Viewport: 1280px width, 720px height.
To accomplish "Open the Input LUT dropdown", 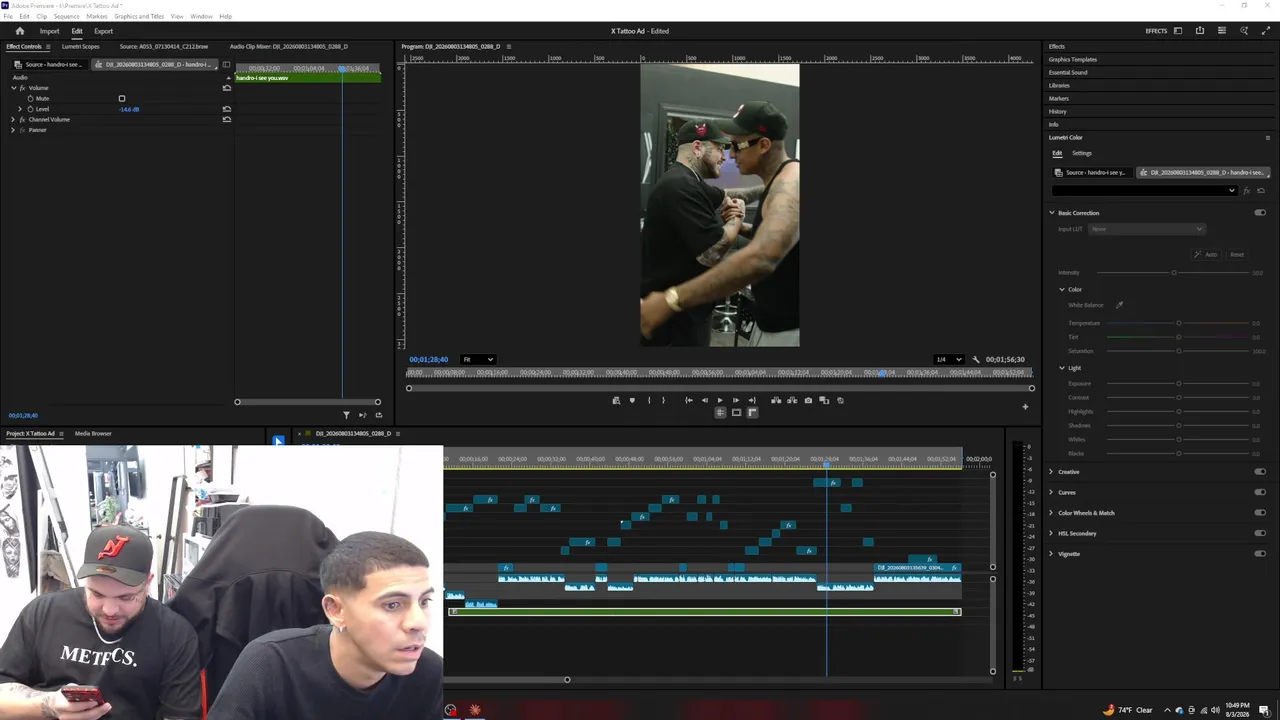I will point(1146,229).
